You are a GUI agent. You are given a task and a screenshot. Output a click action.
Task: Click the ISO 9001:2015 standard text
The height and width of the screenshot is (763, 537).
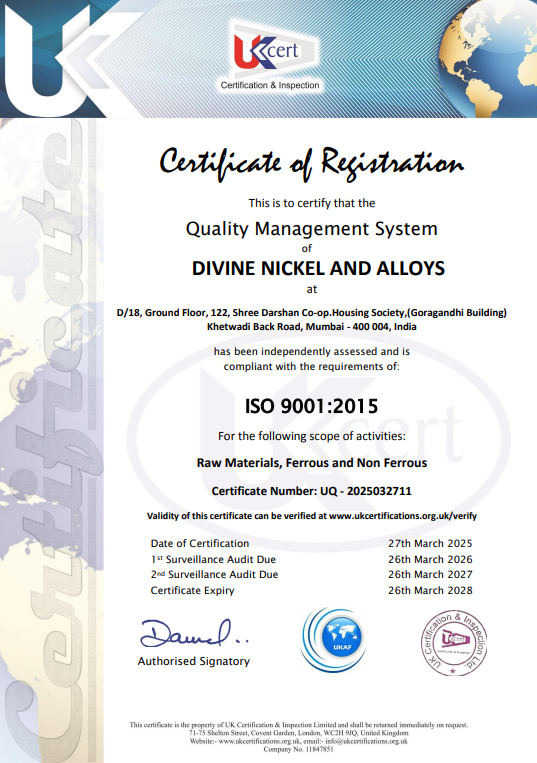[311, 406]
